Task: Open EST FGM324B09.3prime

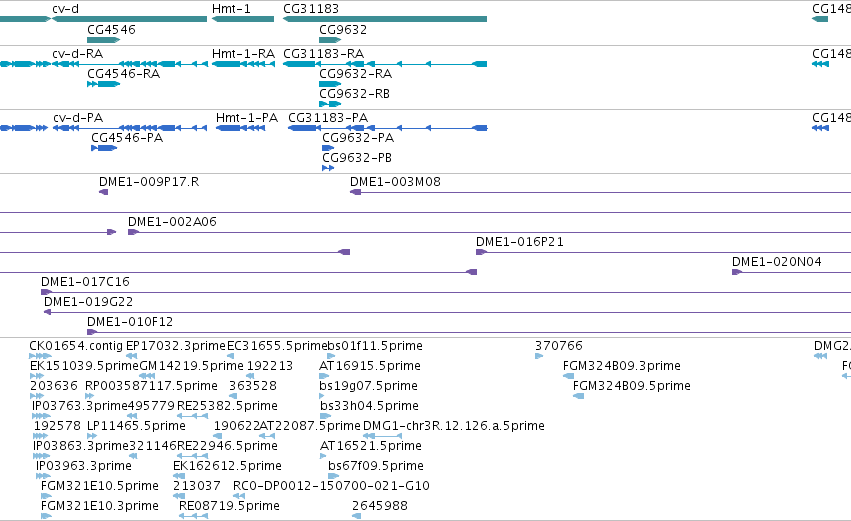Action: (x=568, y=376)
